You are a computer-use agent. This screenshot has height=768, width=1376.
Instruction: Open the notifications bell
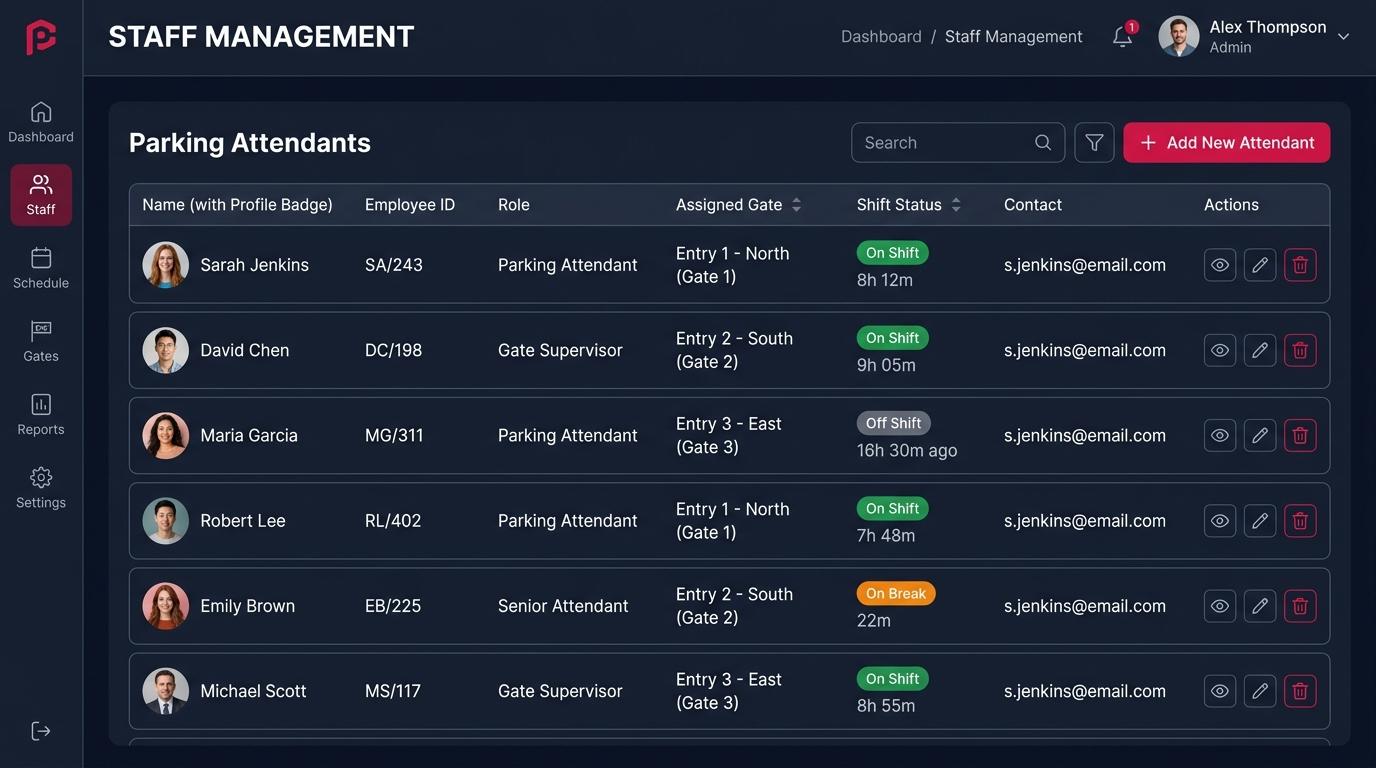click(1123, 37)
